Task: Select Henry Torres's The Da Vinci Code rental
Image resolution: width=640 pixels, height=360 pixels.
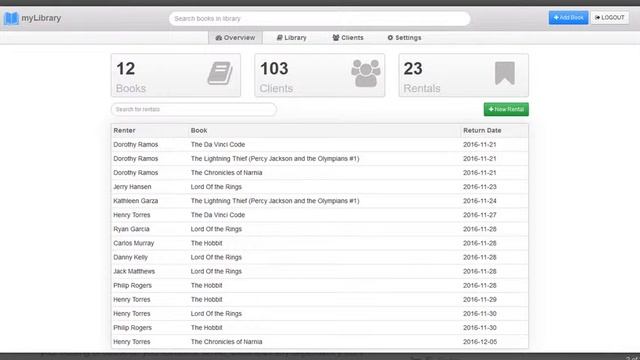Action: tap(320, 215)
